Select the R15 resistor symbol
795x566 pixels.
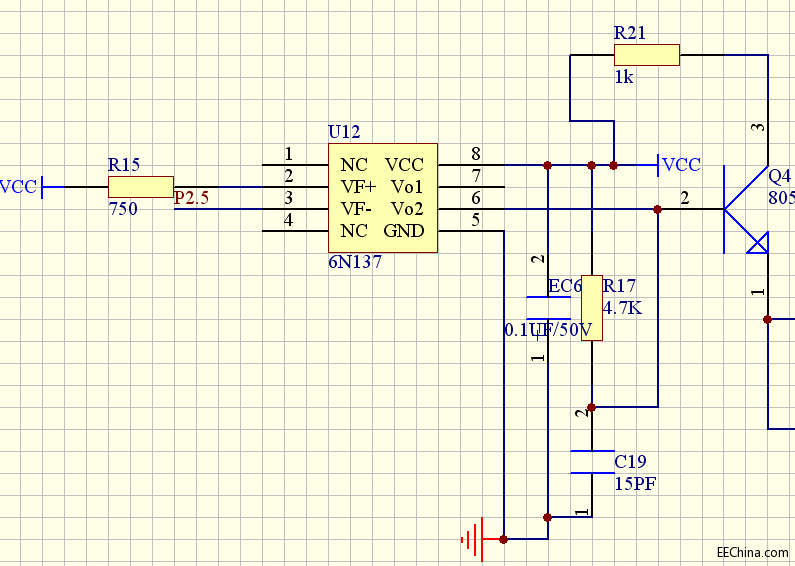click(x=140, y=186)
